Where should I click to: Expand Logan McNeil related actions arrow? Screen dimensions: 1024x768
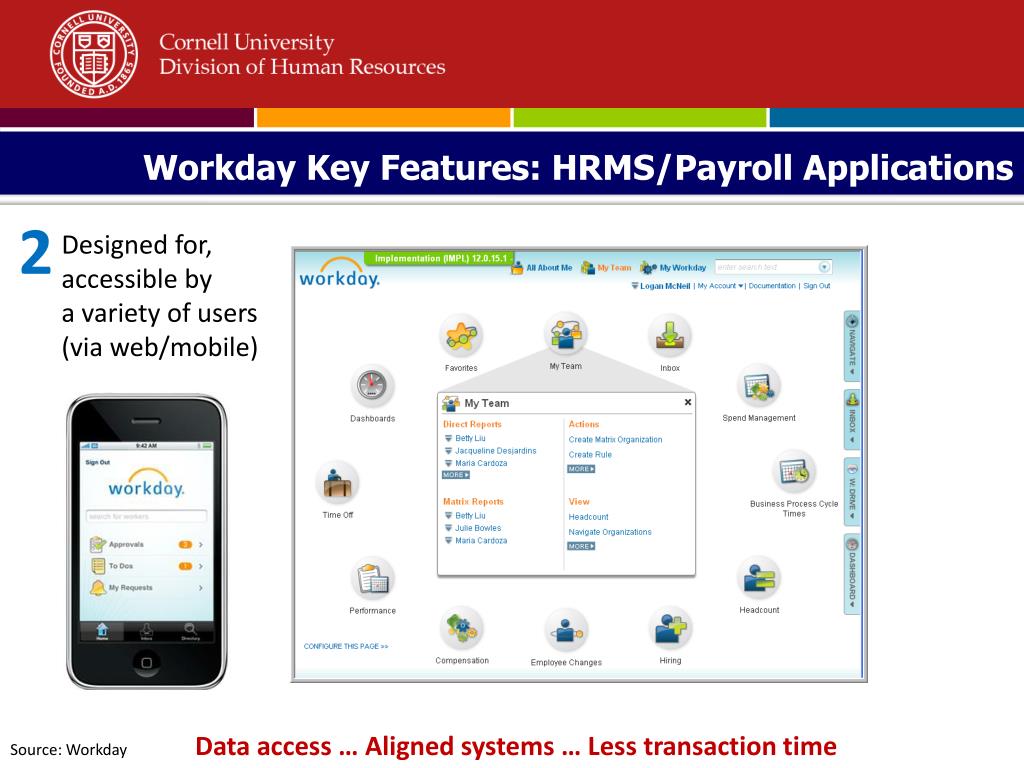pos(635,286)
